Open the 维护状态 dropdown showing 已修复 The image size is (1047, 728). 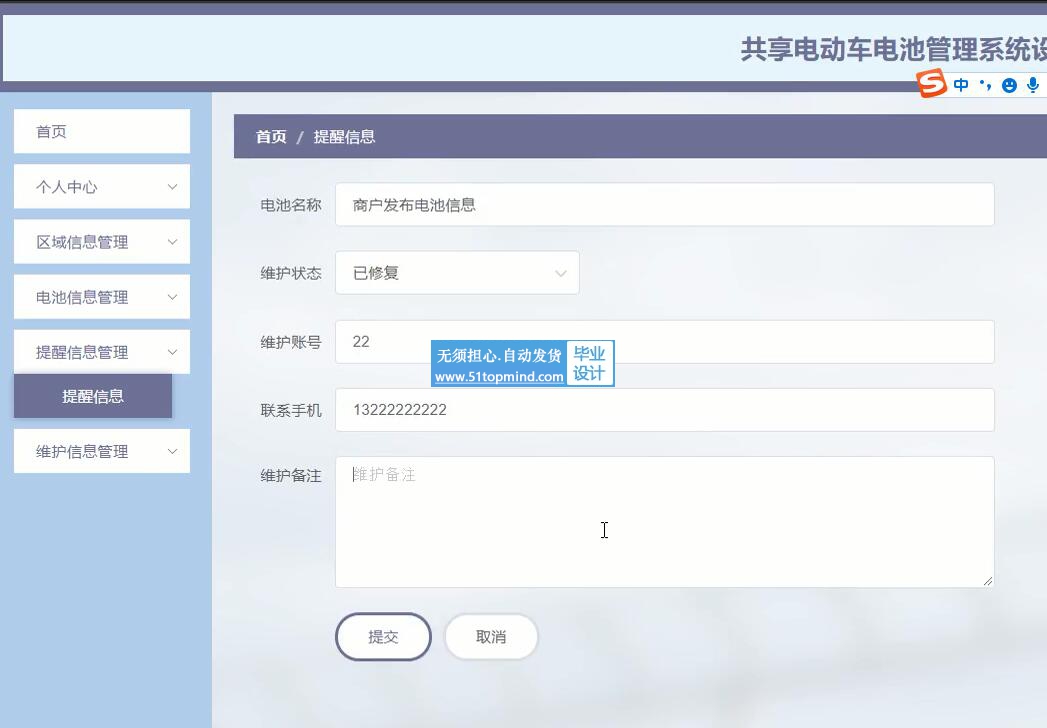(x=457, y=273)
